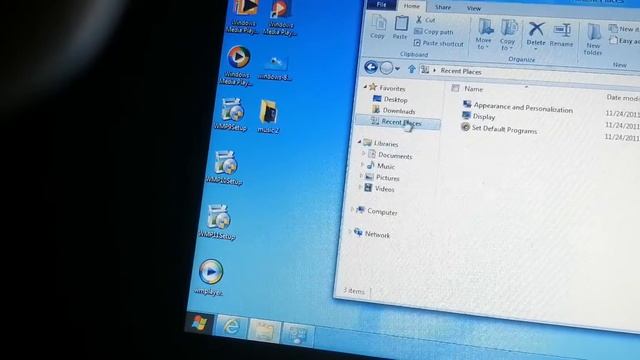Click the Recent Places address bar path

pos(461,71)
